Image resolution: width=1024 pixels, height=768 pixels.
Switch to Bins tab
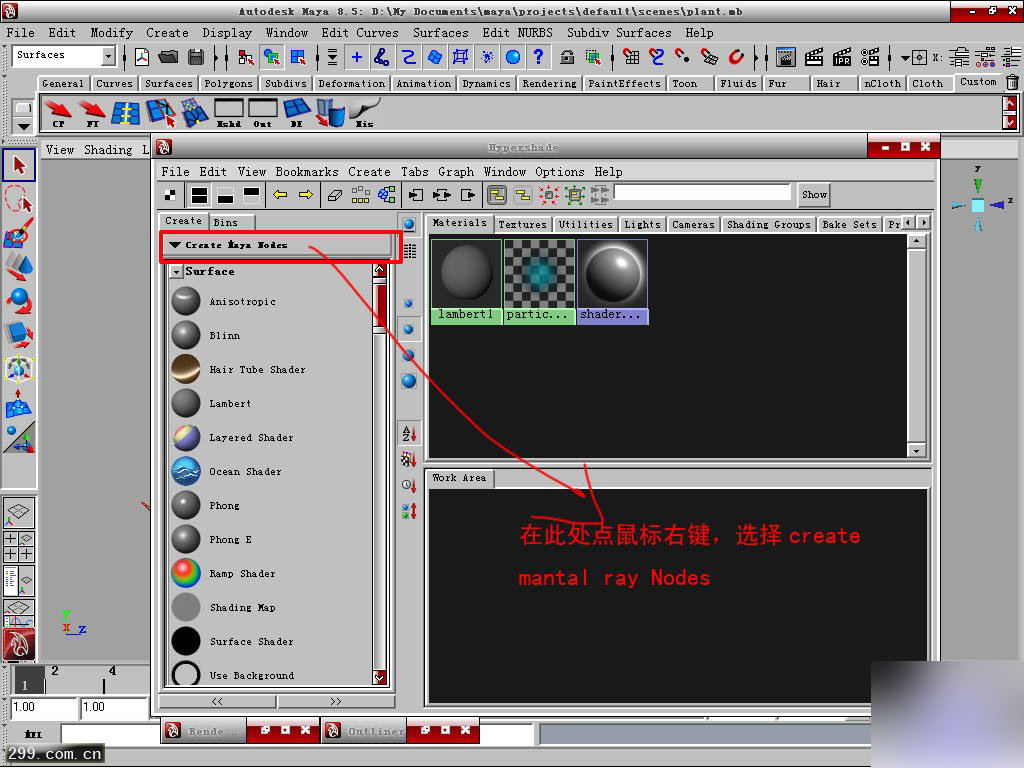click(226, 222)
